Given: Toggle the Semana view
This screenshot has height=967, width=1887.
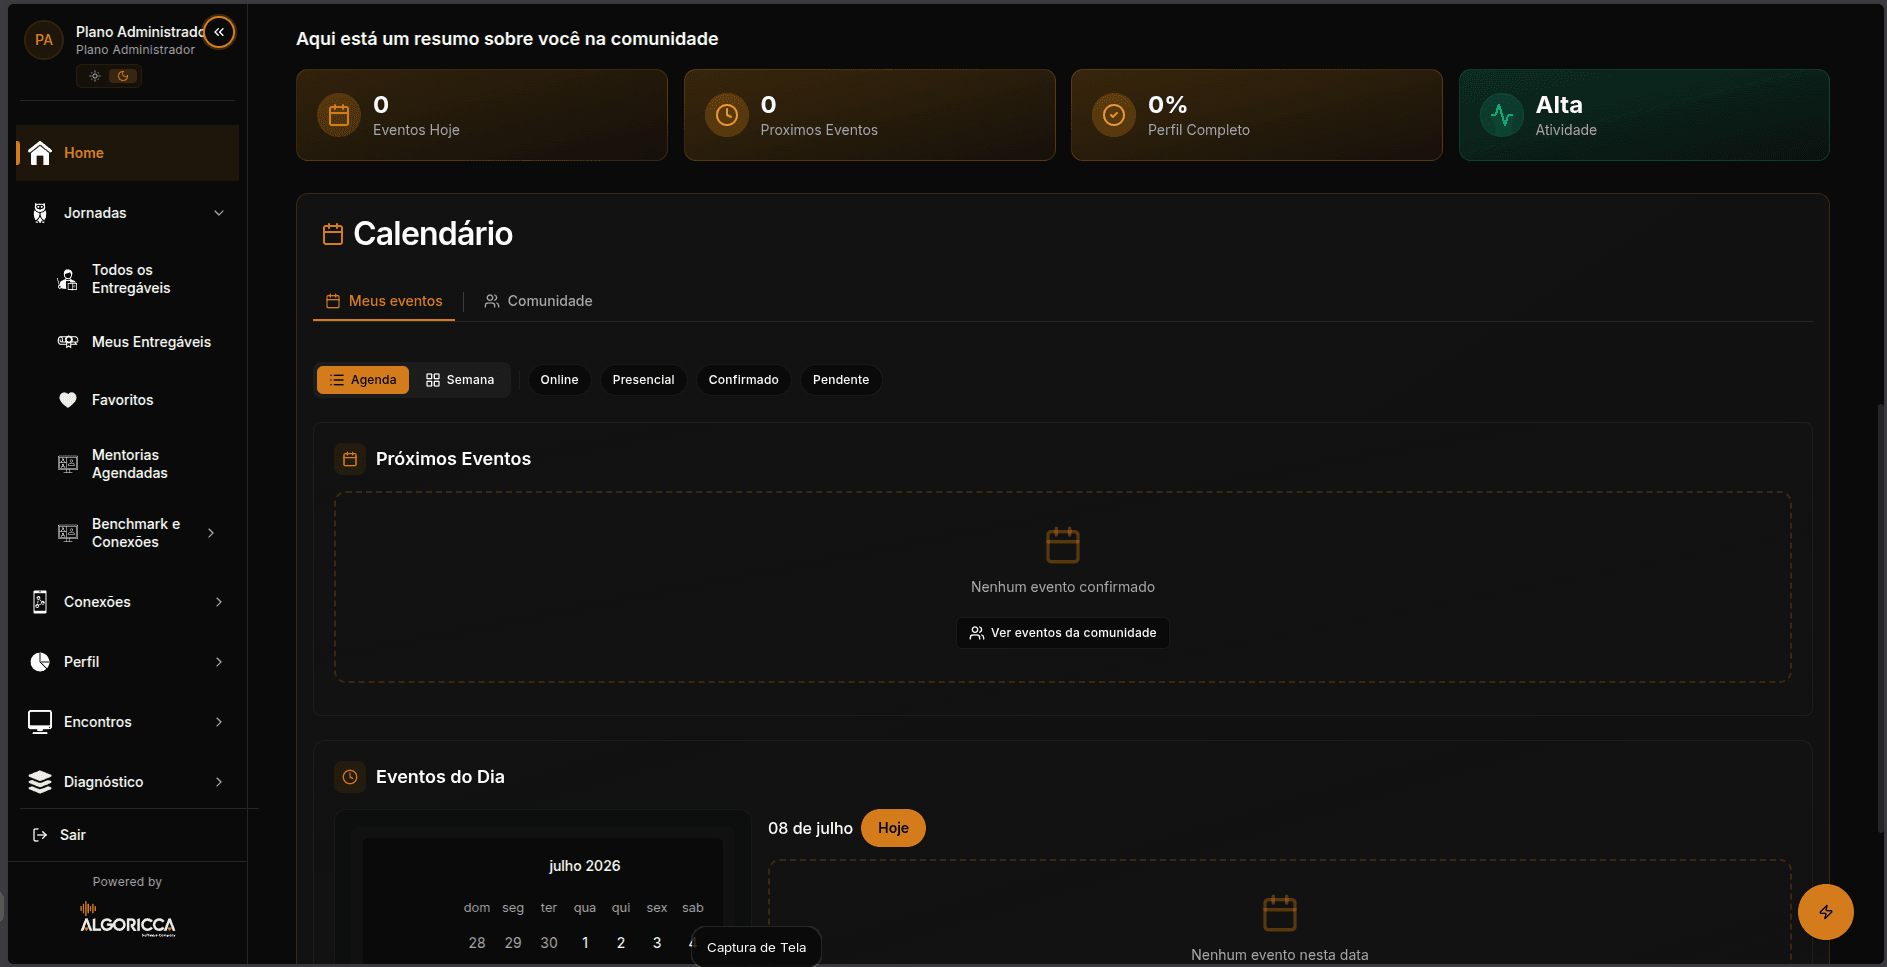Looking at the screenshot, I should pyautogui.click(x=460, y=380).
